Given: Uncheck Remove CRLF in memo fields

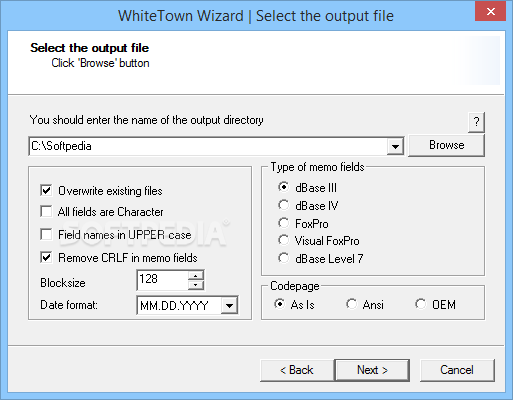Looking at the screenshot, I should (46, 257).
